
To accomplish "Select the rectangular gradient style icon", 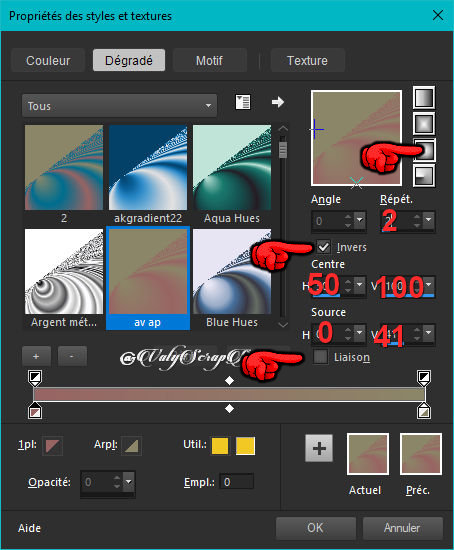I will [424, 123].
